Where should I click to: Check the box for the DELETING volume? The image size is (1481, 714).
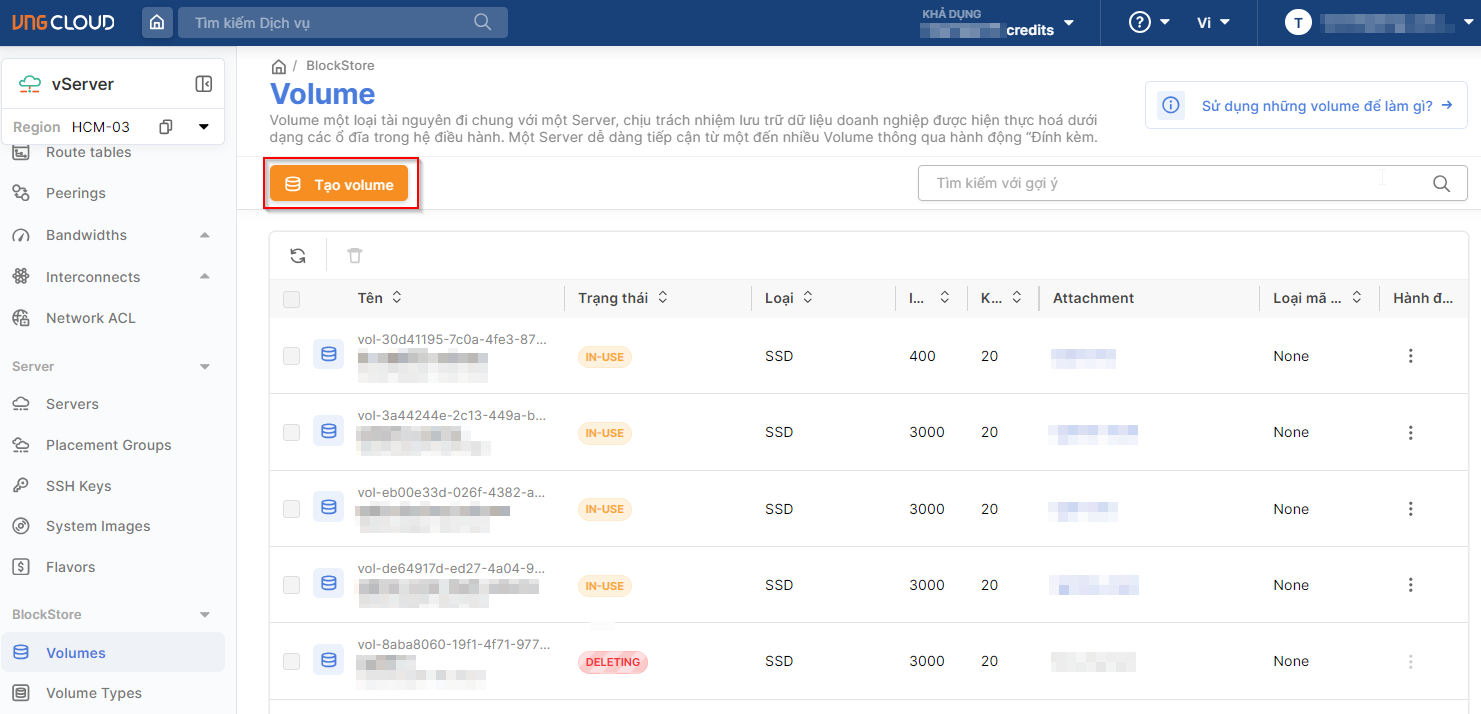click(291, 661)
